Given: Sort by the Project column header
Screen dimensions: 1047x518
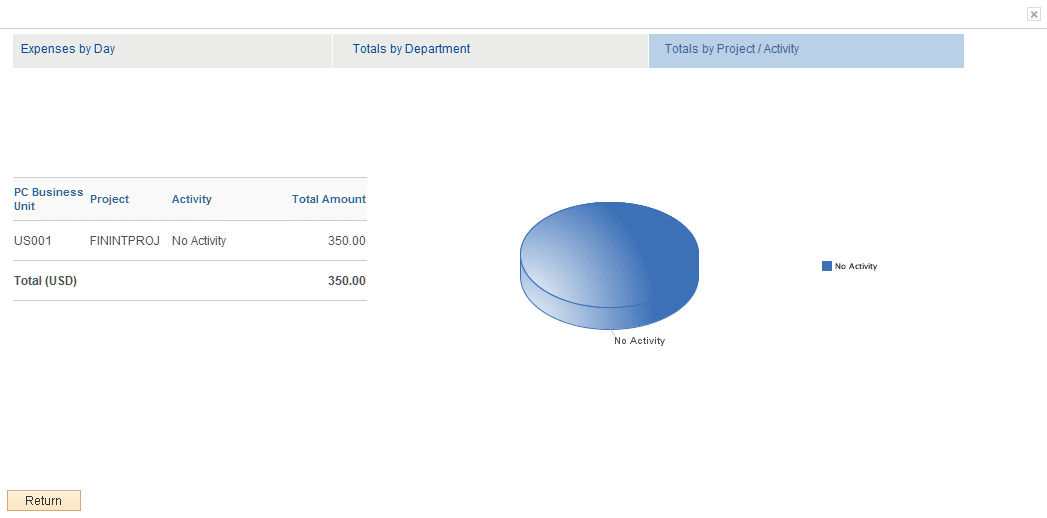Looking at the screenshot, I should [x=110, y=199].
